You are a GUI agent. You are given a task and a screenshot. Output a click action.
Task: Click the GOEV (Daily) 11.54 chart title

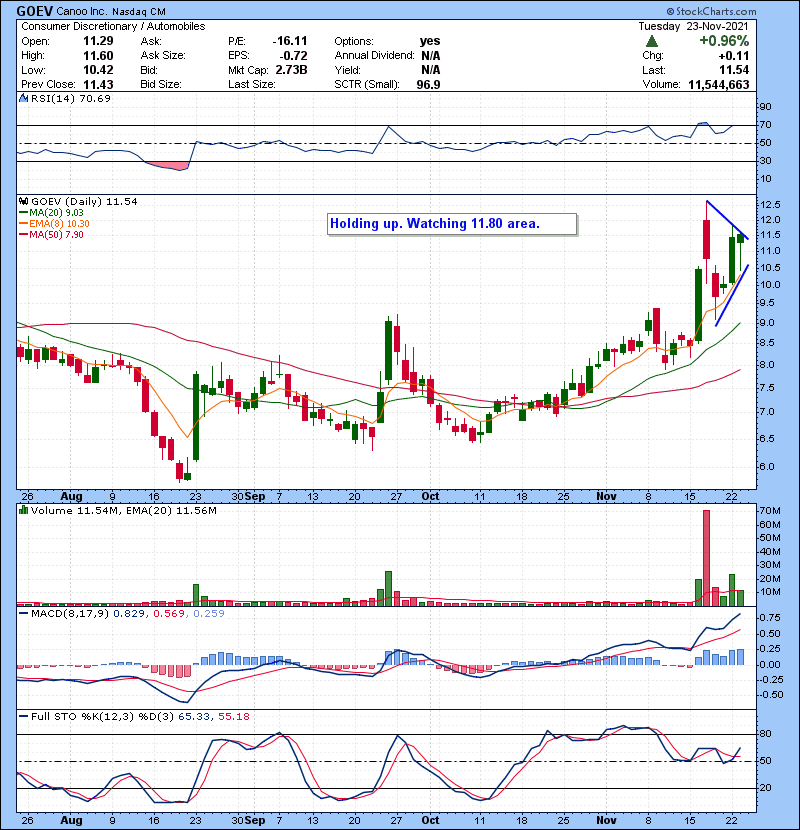[x=84, y=202]
